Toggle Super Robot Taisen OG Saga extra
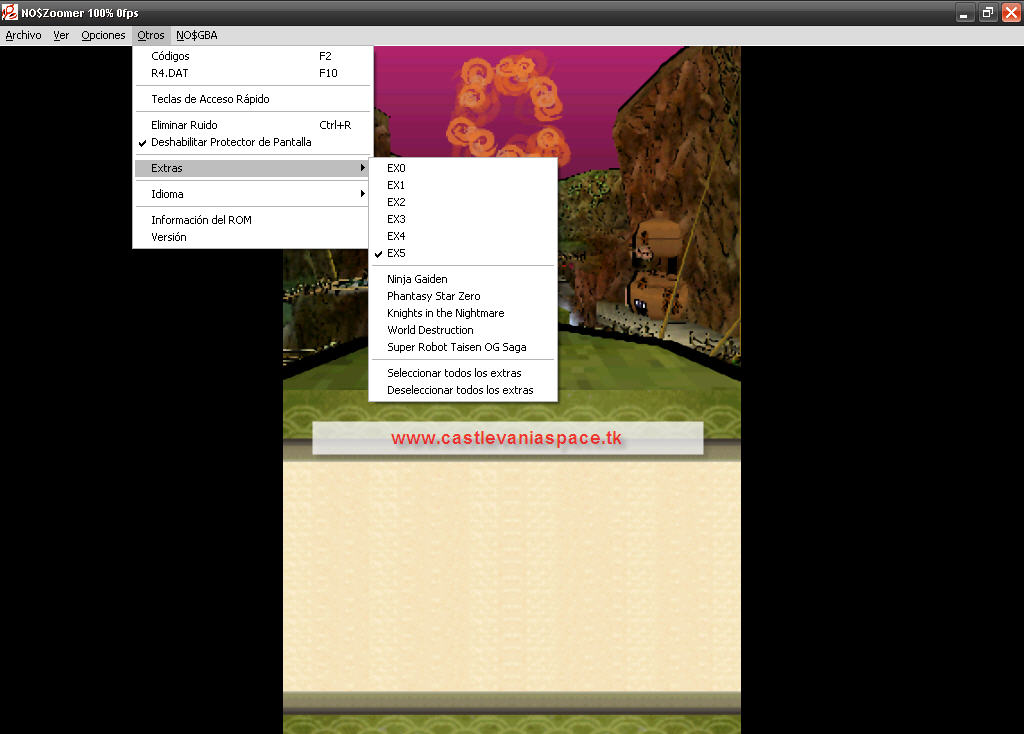Viewport: 1024px width, 734px height. [463, 347]
